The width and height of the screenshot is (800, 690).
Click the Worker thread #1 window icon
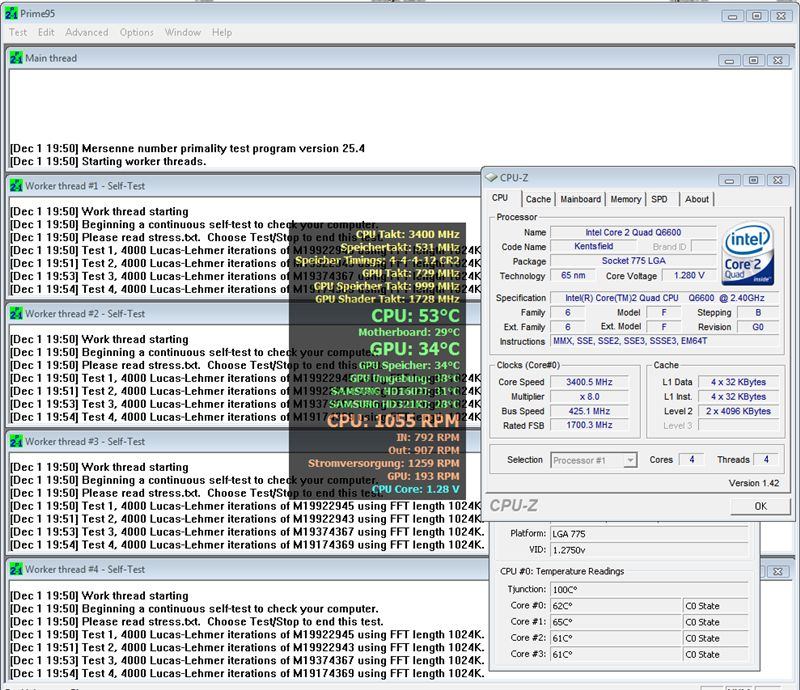pos(16,186)
